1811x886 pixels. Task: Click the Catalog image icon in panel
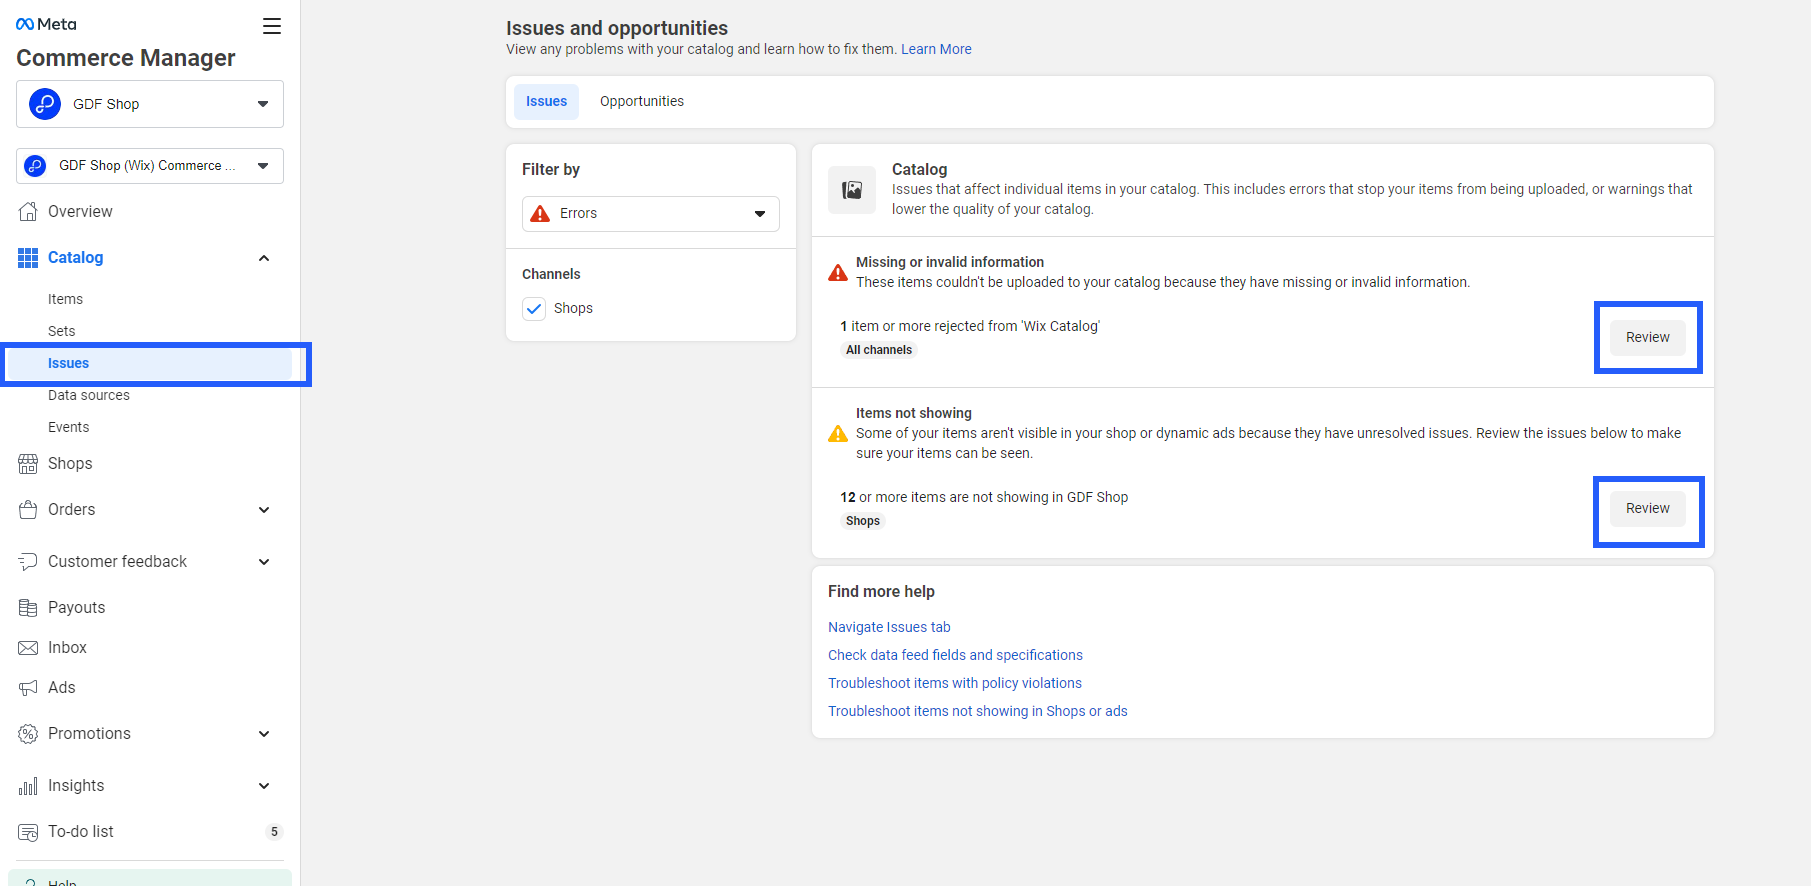852,190
